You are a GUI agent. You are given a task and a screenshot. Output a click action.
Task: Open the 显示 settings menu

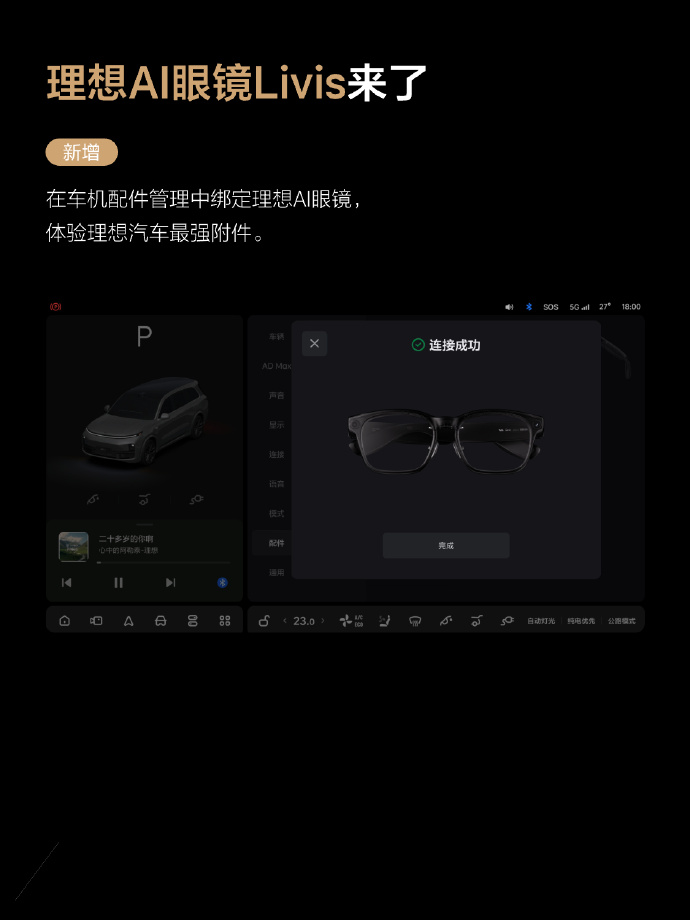pyautogui.click(x=276, y=425)
